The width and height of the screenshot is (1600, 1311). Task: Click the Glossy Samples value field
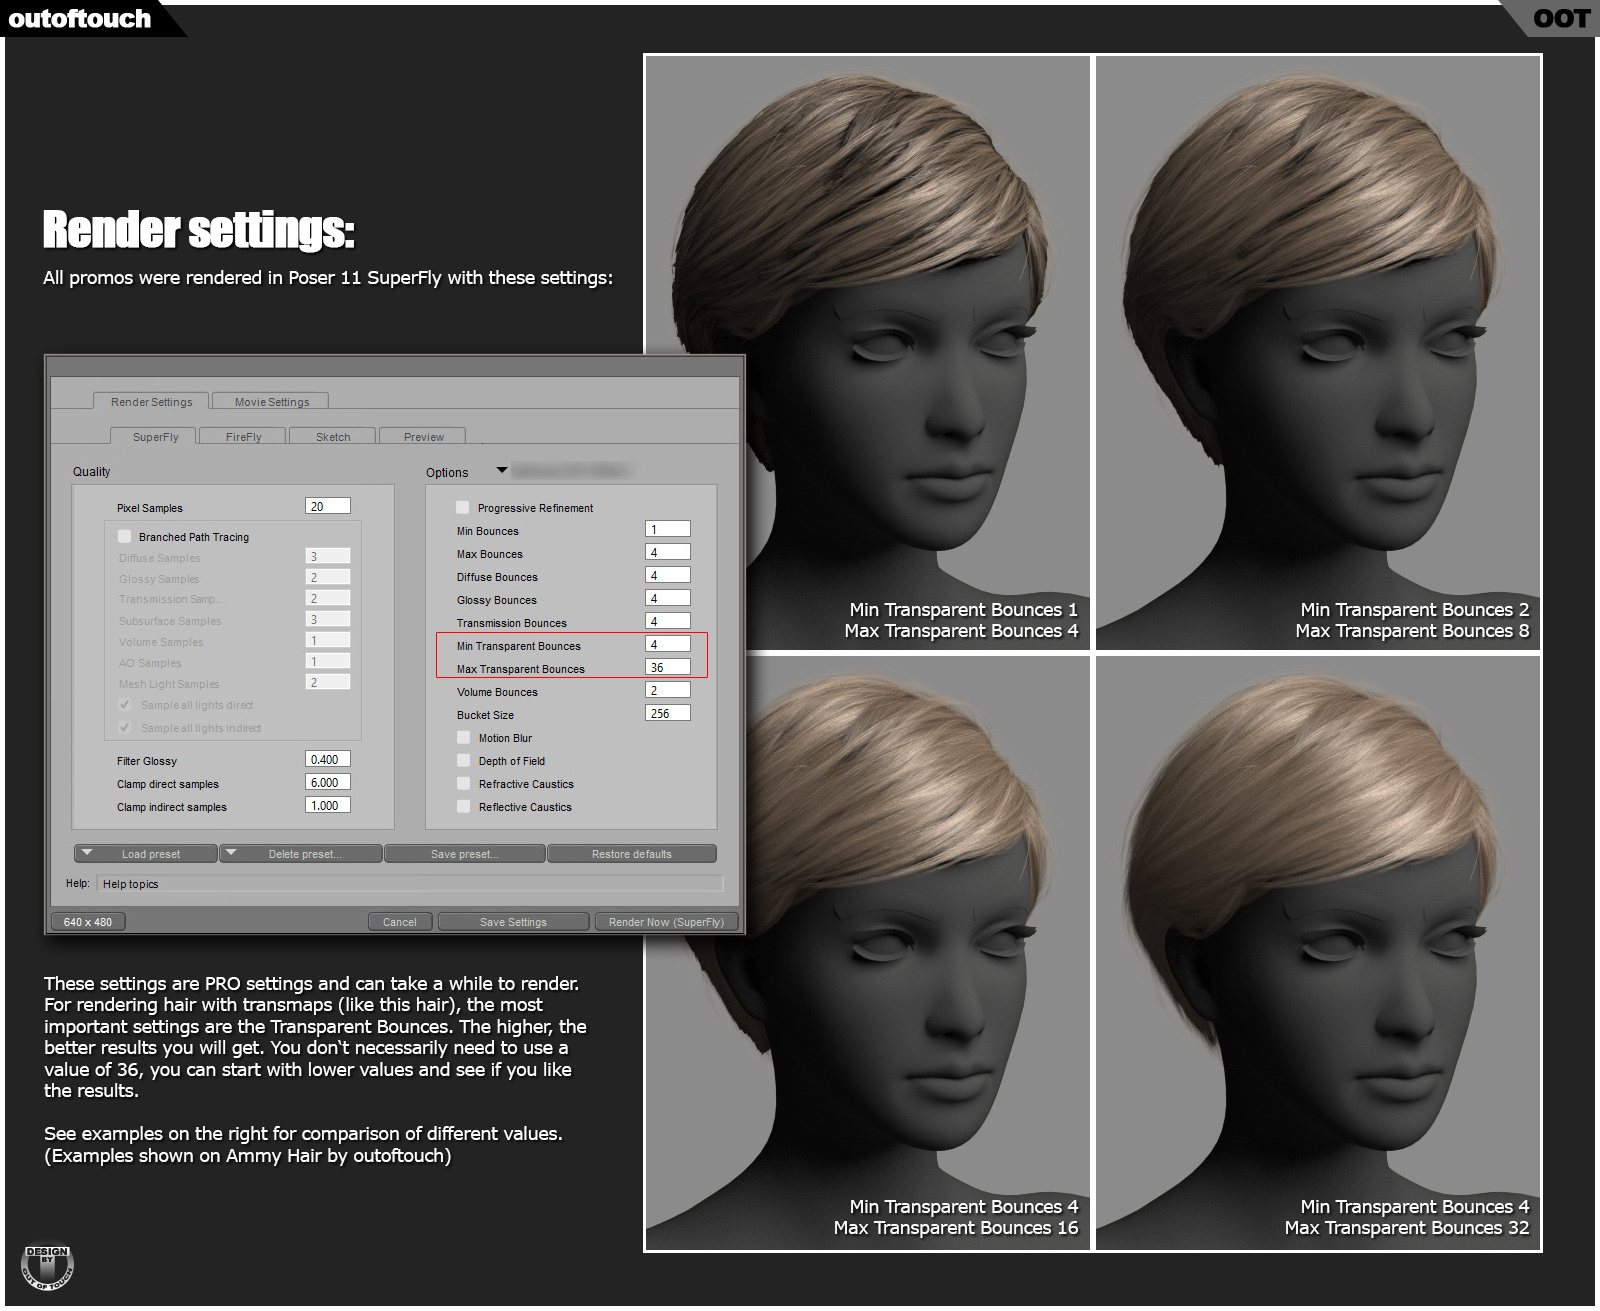(x=328, y=577)
